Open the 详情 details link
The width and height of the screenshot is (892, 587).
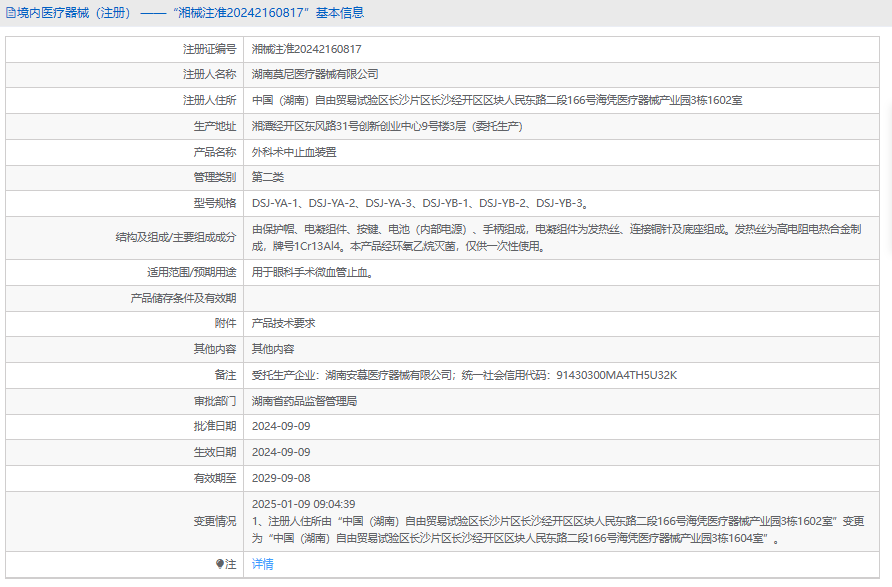[262, 564]
